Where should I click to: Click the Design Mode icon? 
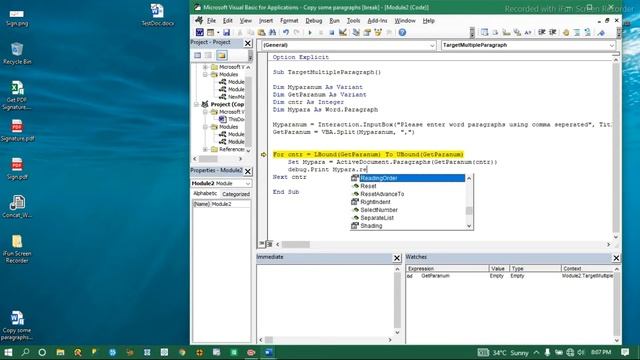pos(343,32)
